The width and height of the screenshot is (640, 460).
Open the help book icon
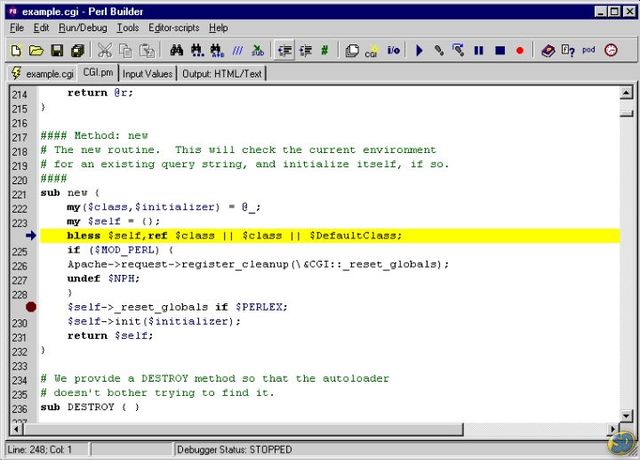(548, 51)
